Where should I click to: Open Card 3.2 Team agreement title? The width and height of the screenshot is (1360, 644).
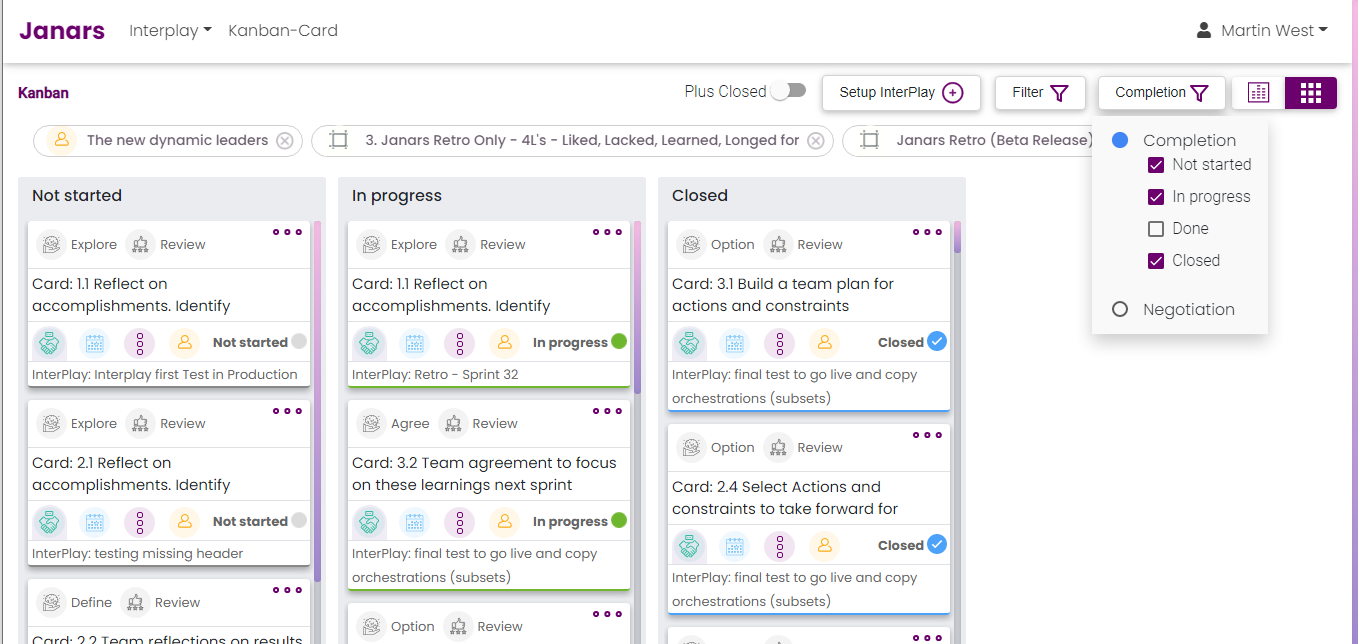pyautogui.click(x=484, y=474)
